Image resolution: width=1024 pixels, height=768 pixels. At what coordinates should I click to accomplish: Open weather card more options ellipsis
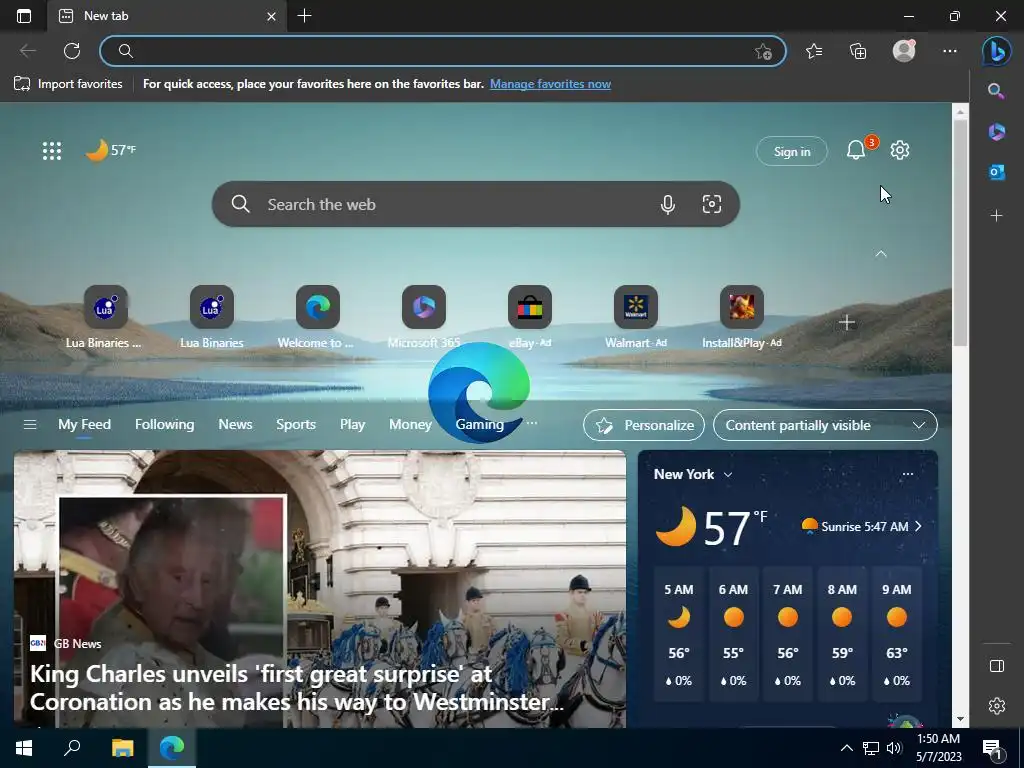[x=908, y=474]
